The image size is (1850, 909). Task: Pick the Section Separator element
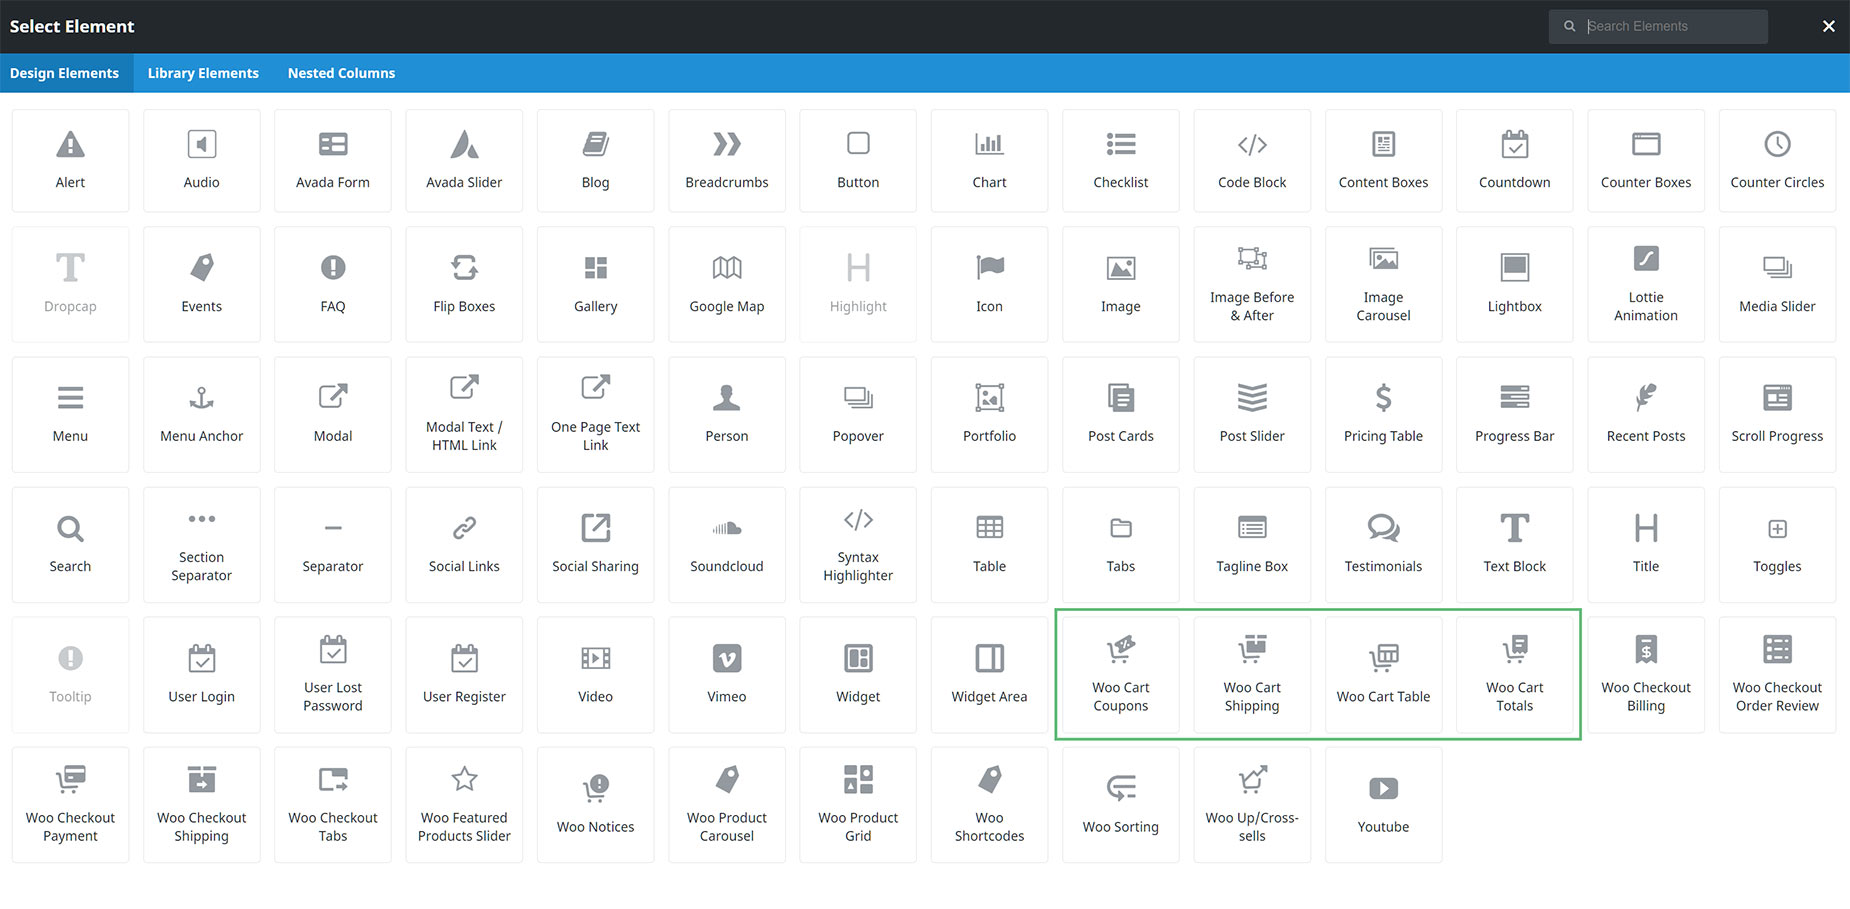click(x=201, y=544)
